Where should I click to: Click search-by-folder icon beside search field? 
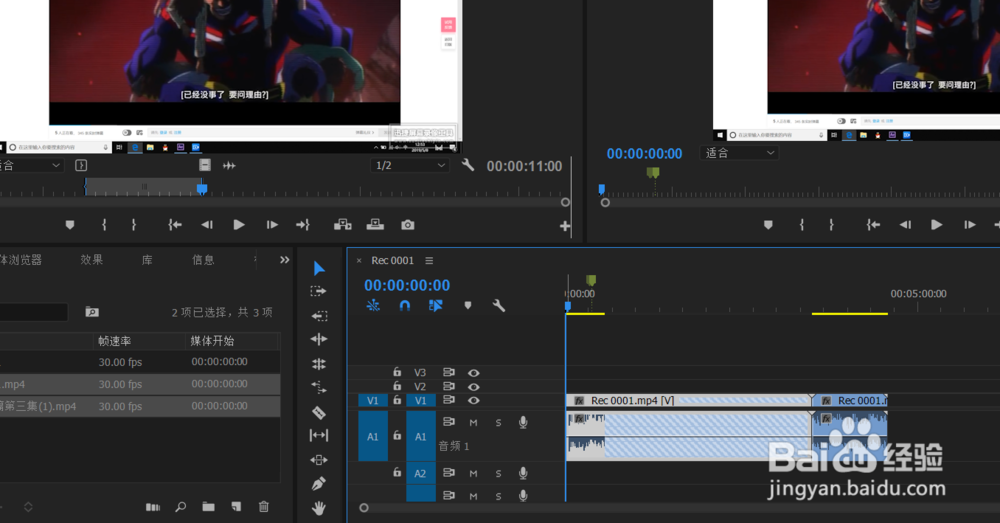pyautogui.click(x=92, y=312)
